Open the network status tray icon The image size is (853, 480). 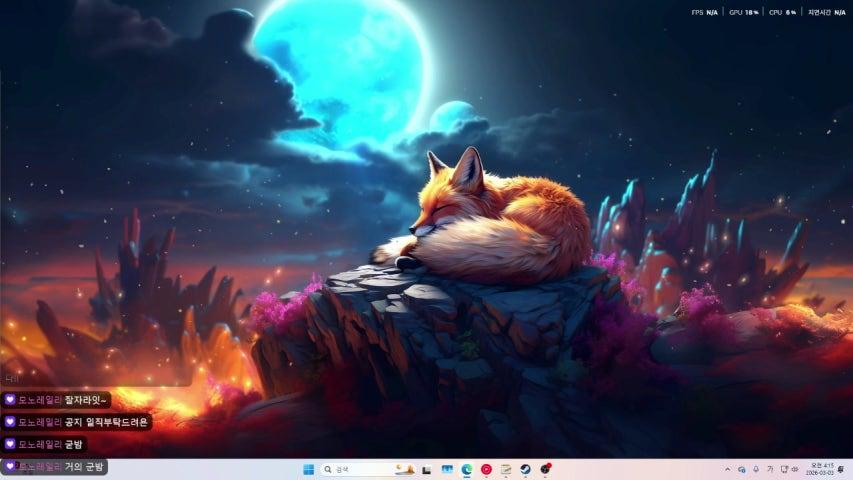point(784,469)
